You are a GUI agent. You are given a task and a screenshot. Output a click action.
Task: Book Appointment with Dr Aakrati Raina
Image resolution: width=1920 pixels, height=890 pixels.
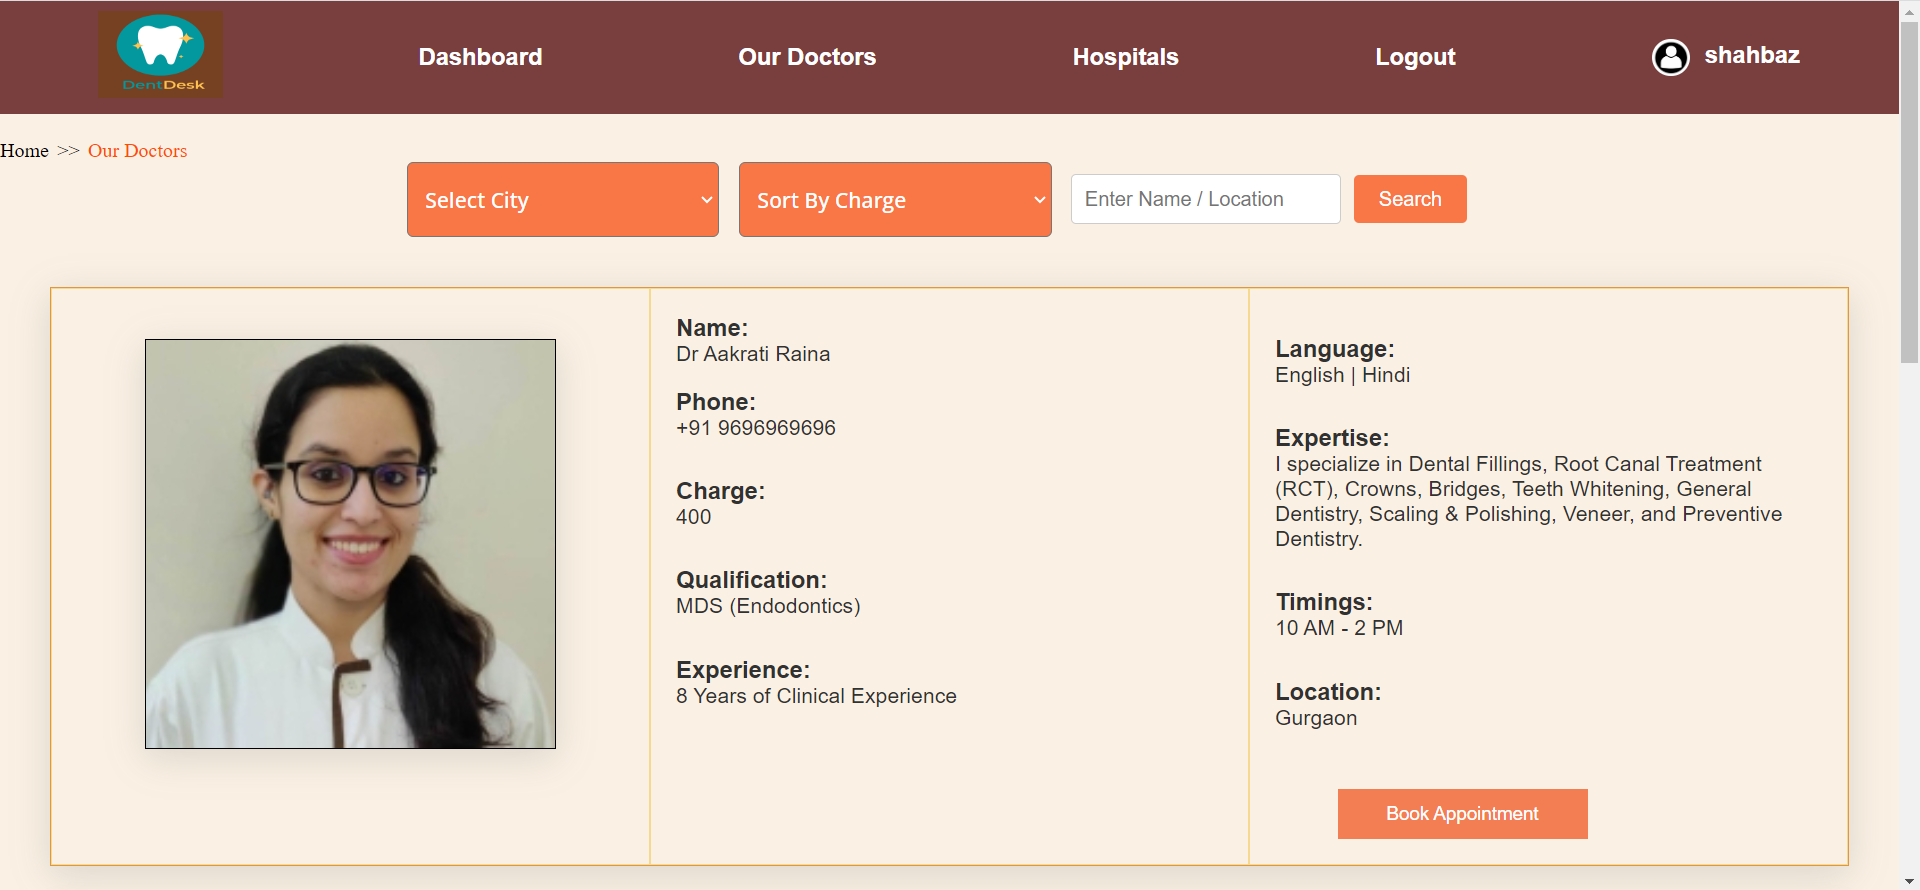(1461, 814)
